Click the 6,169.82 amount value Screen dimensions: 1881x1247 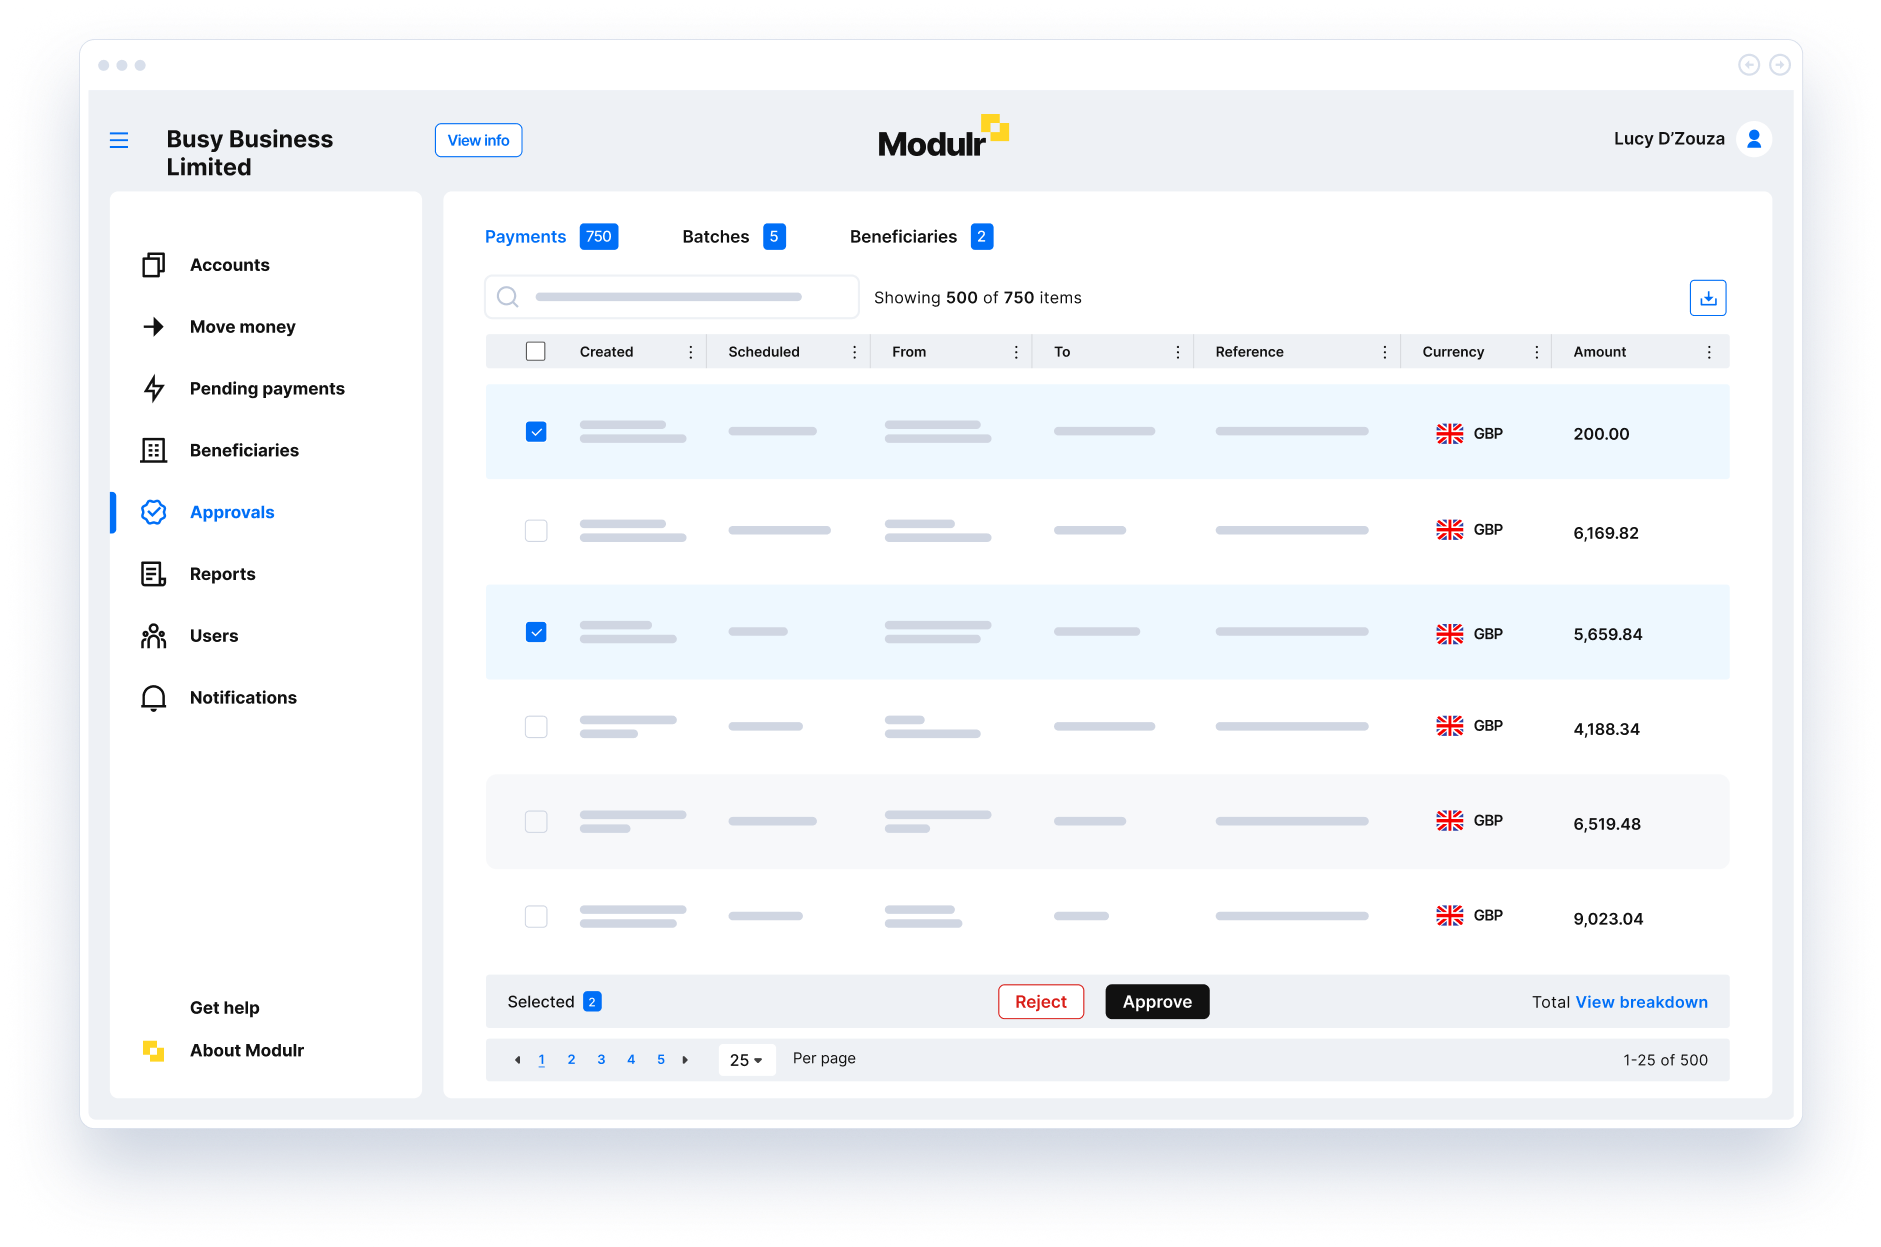click(x=1606, y=533)
